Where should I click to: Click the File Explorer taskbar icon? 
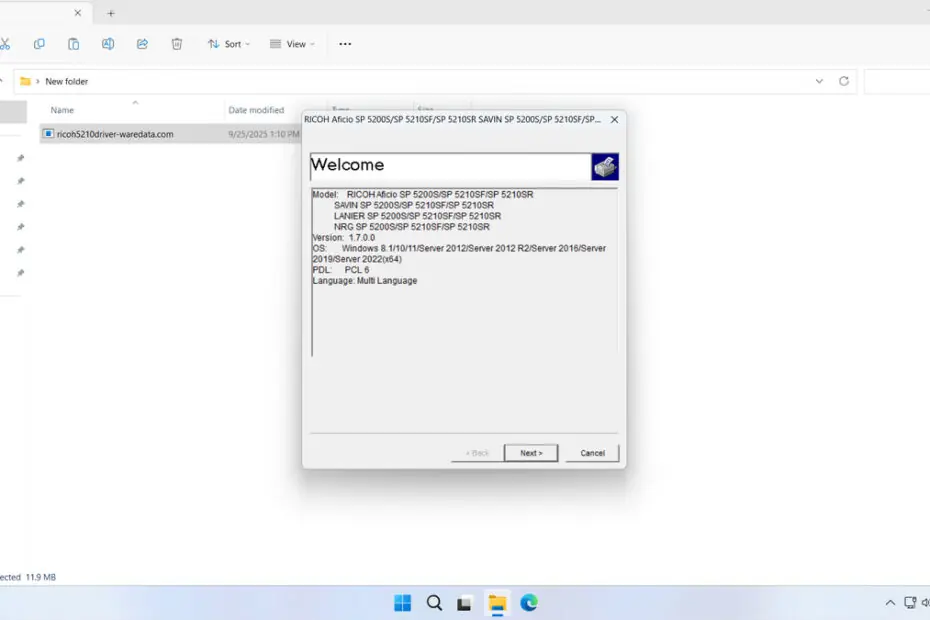coord(497,603)
